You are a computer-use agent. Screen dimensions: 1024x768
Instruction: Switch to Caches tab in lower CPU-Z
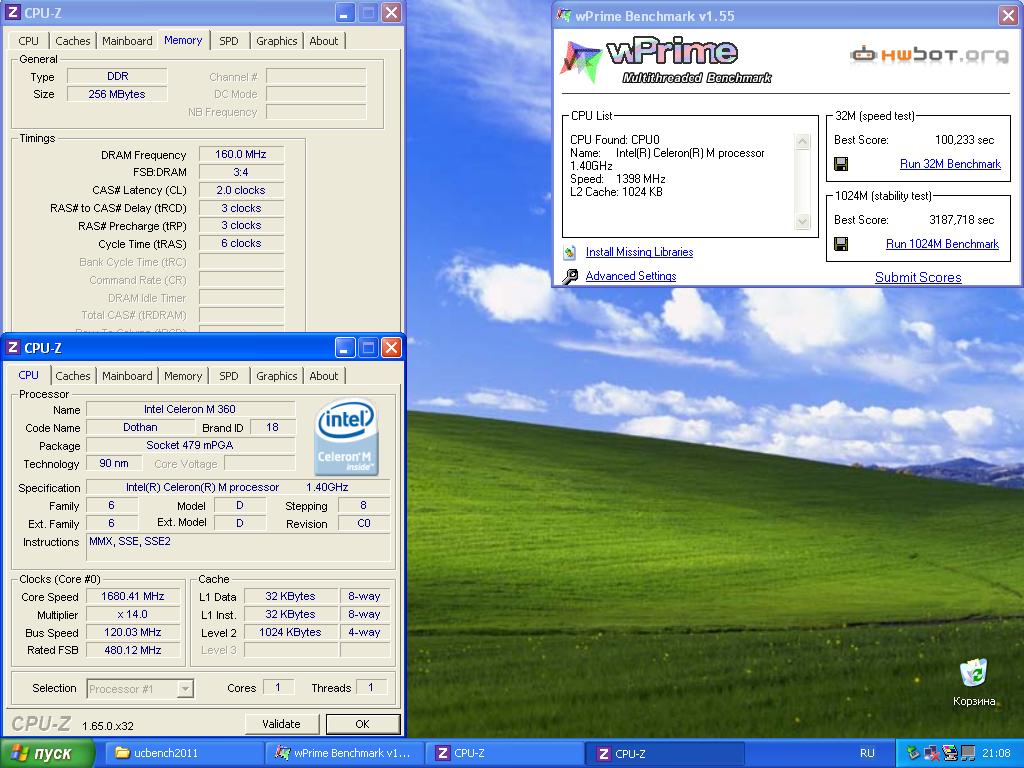coord(72,376)
